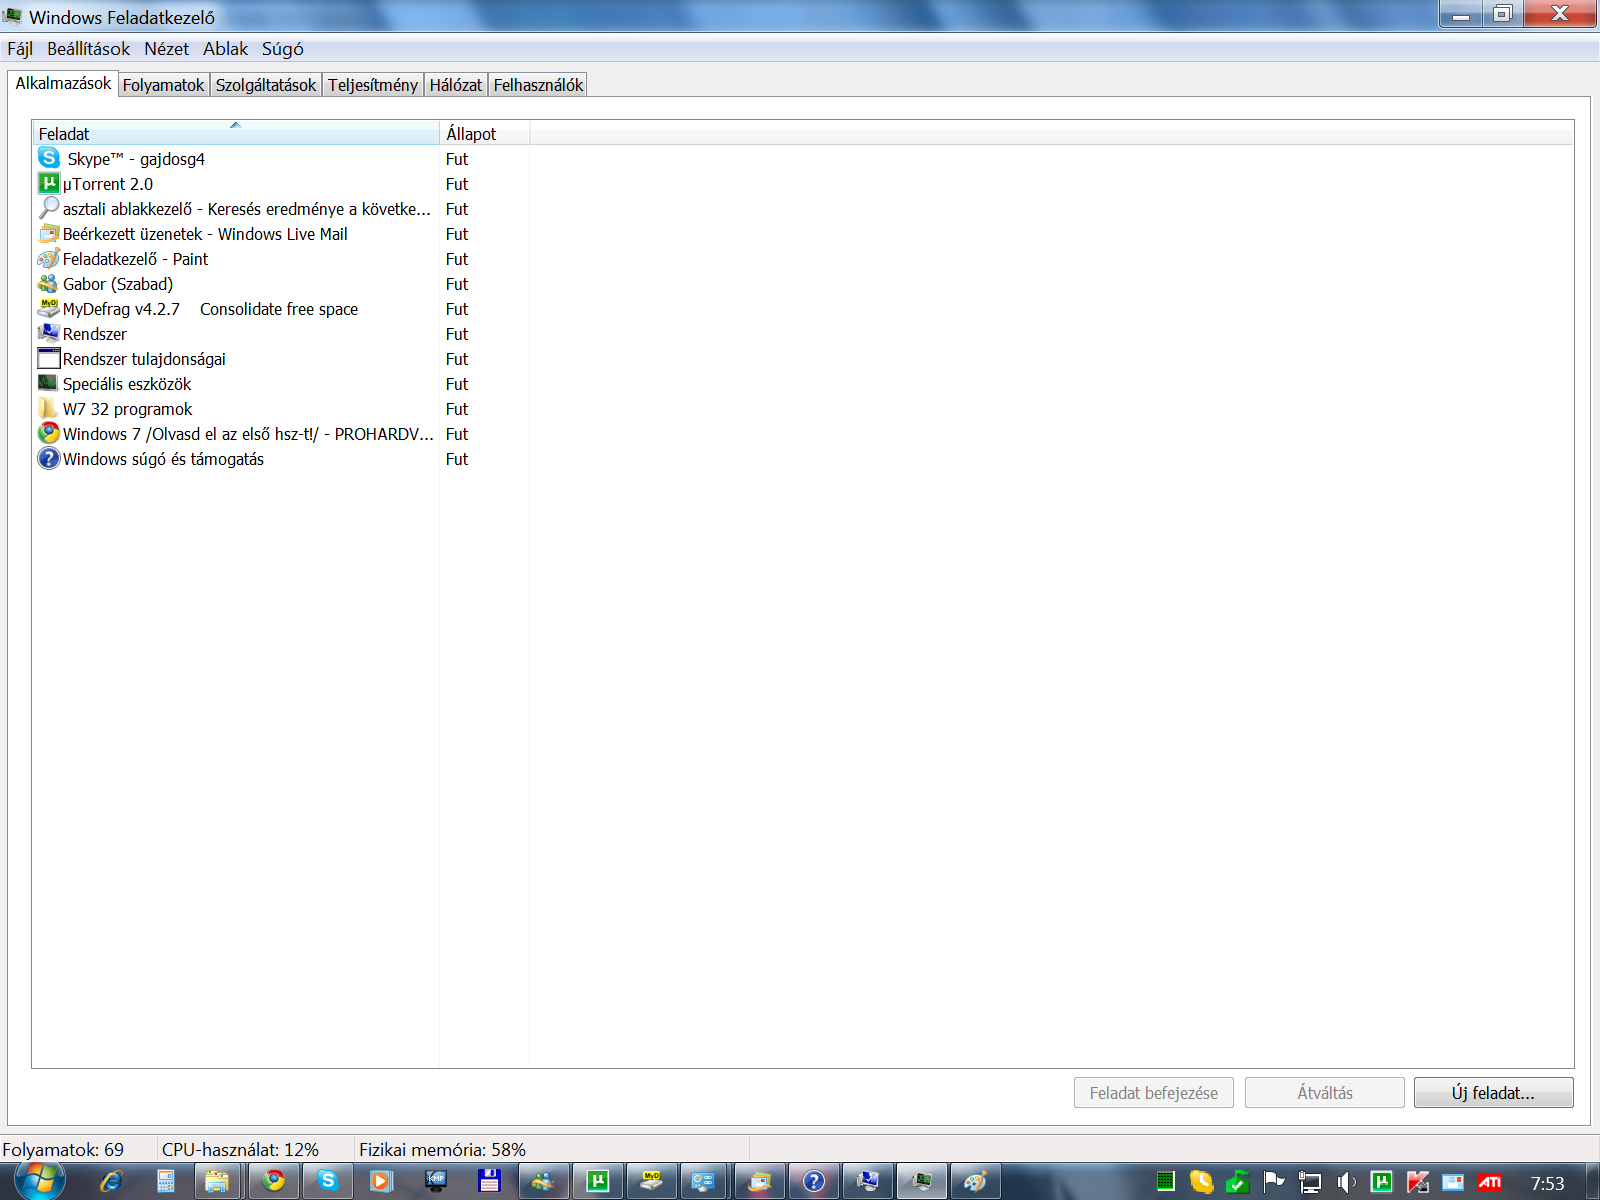Open the Beállítások menu
The width and height of the screenshot is (1600, 1200).
pyautogui.click(x=88, y=49)
